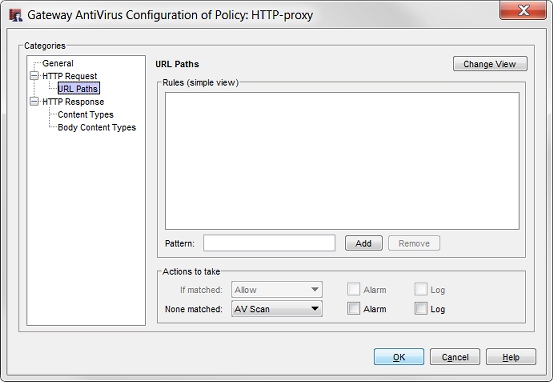553x382 pixels.
Task: Focus the Pattern text field
Action: click(269, 243)
